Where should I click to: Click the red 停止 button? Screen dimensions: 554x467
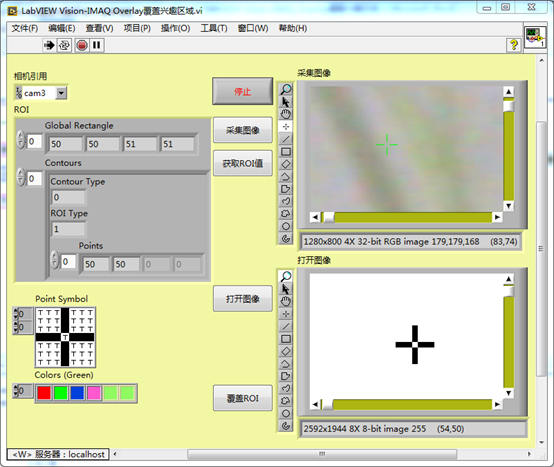pos(242,91)
